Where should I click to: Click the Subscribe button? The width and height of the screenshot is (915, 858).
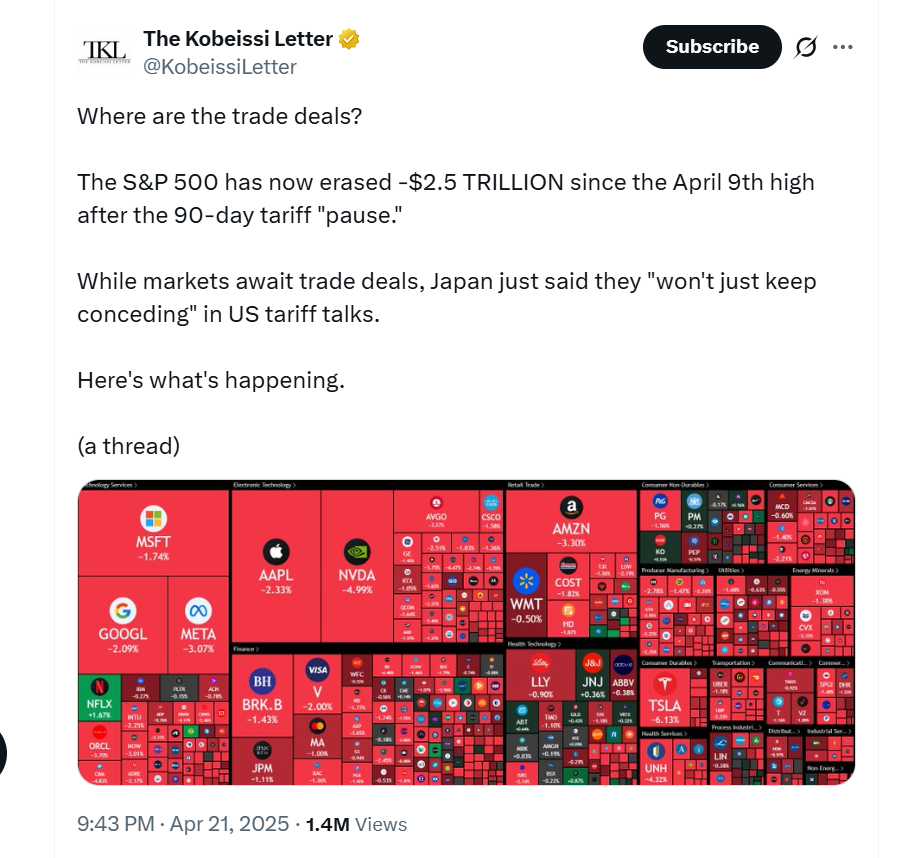point(712,47)
